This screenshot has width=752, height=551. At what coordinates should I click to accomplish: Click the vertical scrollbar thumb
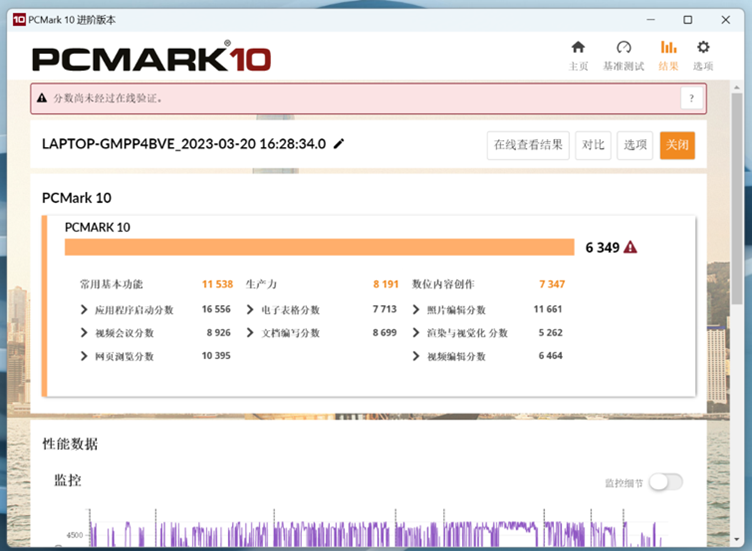point(737,198)
